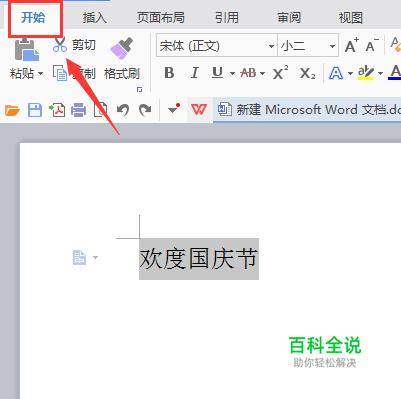The width and height of the screenshot is (401, 399).
Task: Click the 剪切 label text
Action: 84,45
